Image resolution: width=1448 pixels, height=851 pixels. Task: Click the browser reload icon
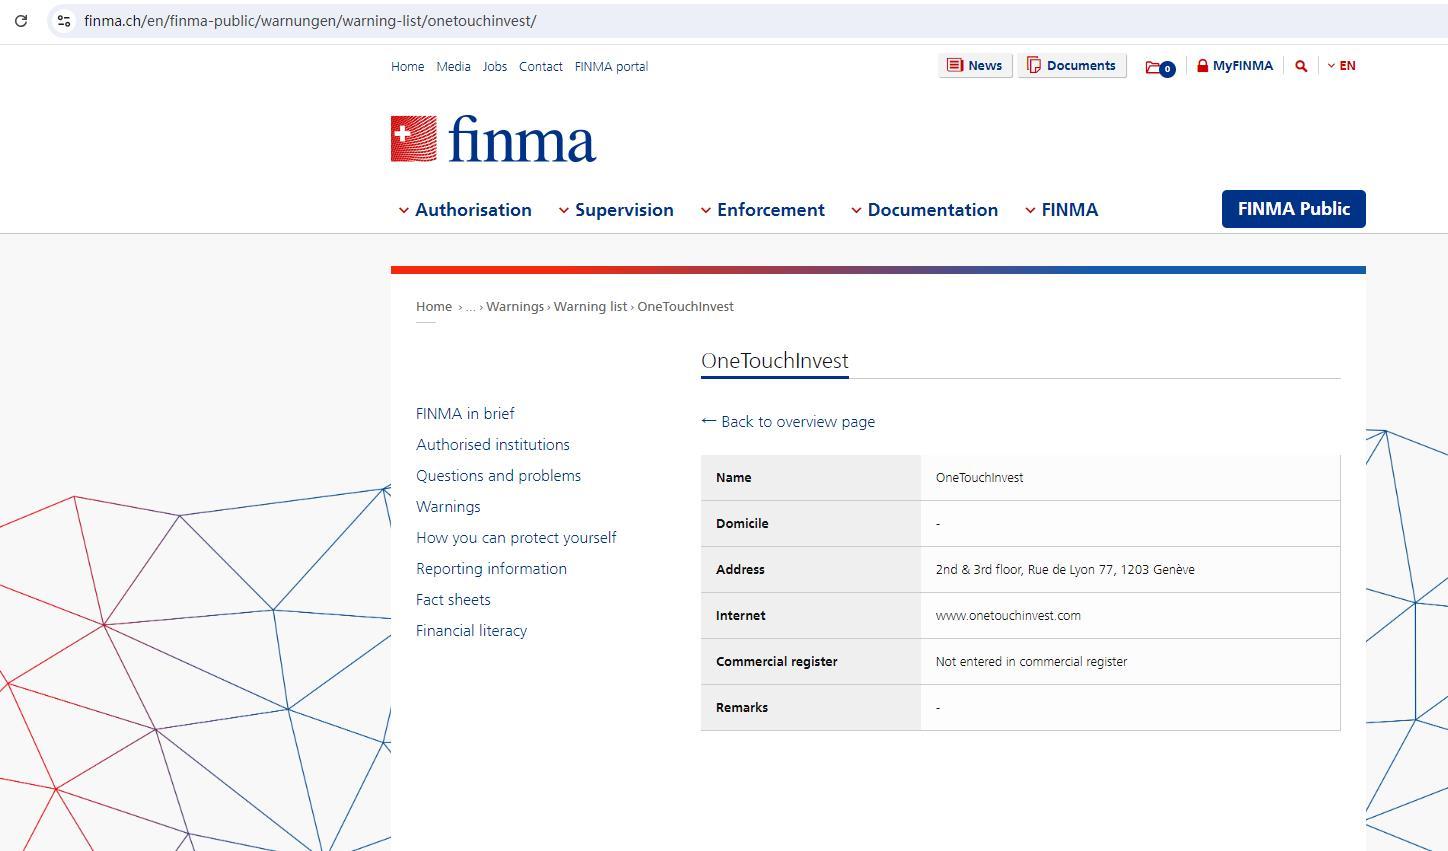(20, 20)
